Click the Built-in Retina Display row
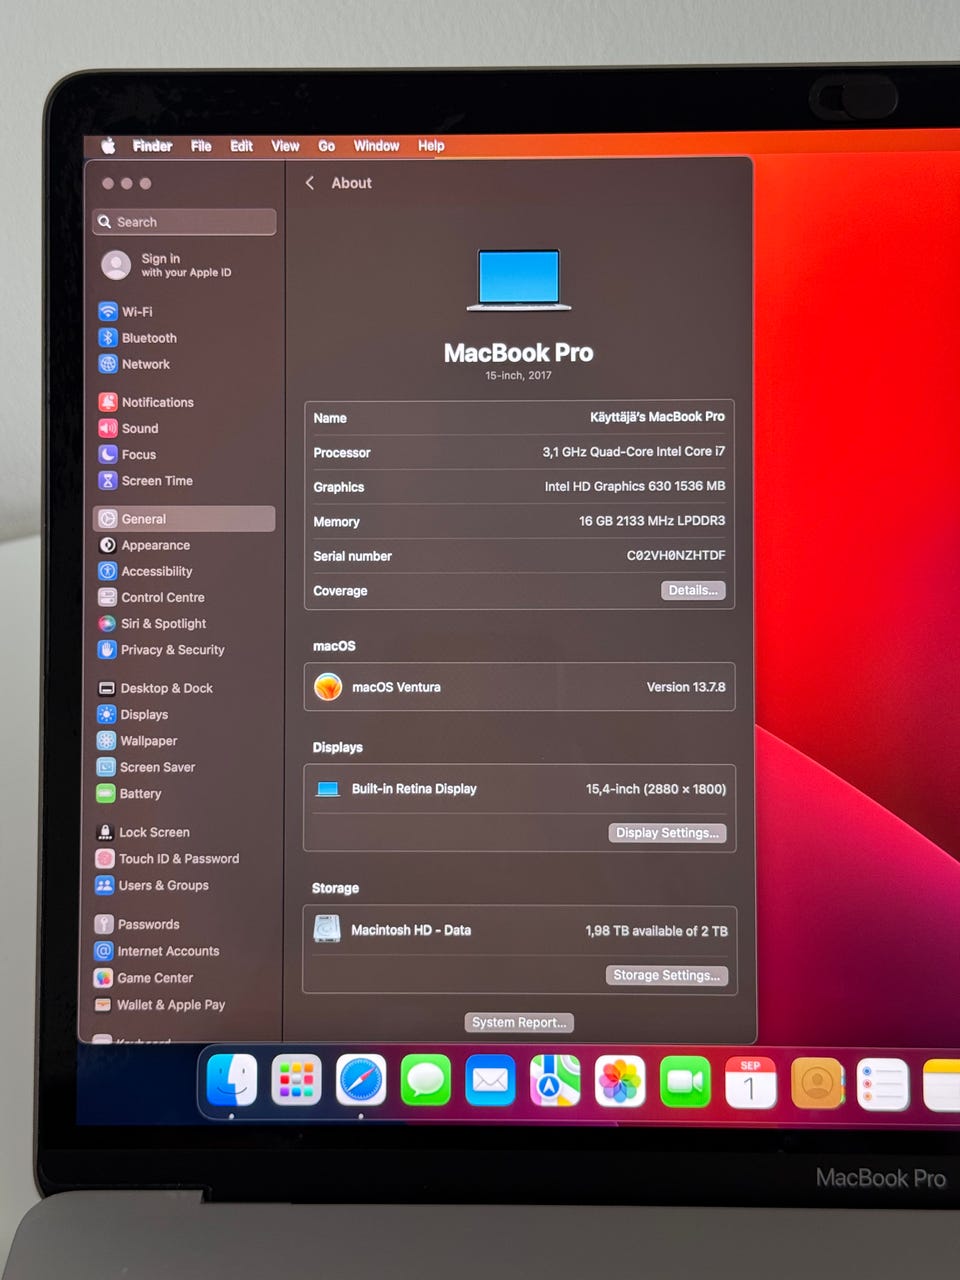This screenshot has width=960, height=1280. pos(519,789)
